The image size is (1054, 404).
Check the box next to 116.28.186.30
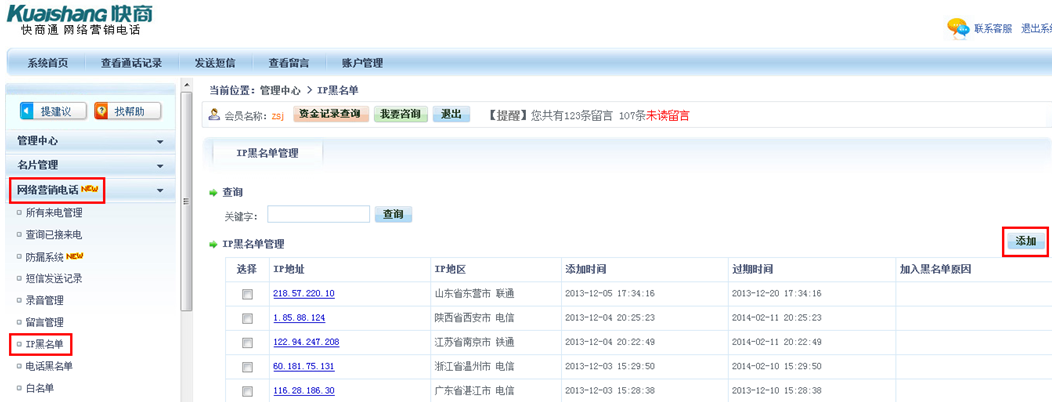247,390
